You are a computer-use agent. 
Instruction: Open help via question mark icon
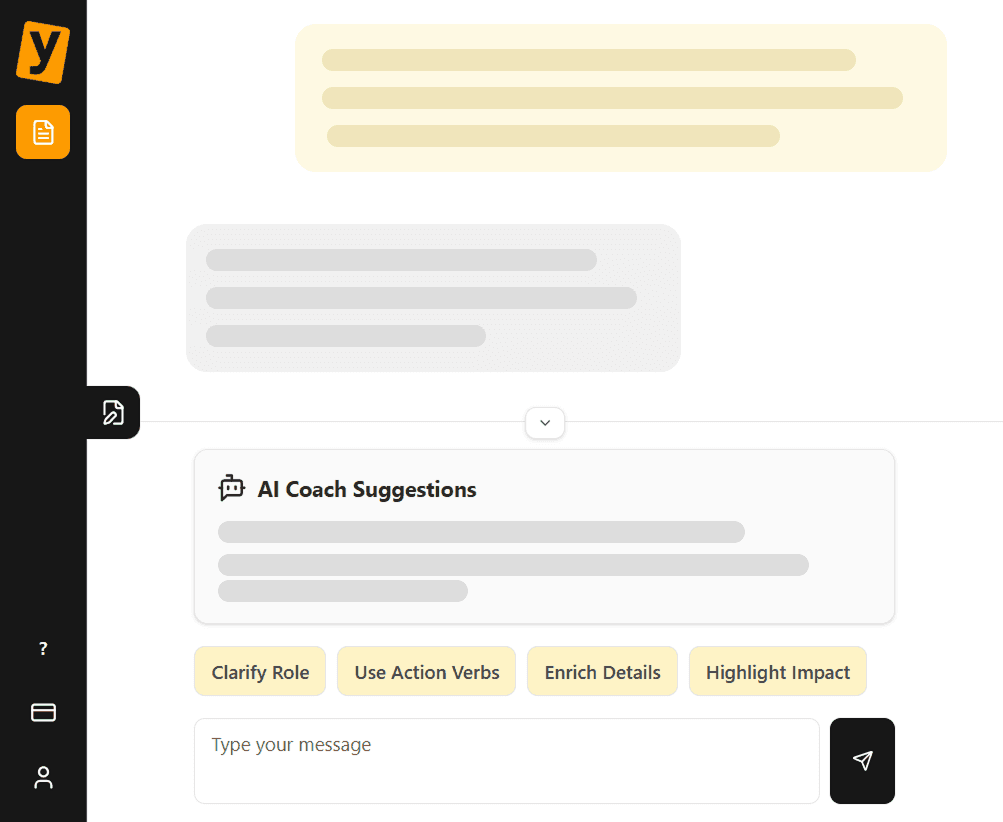coord(43,649)
